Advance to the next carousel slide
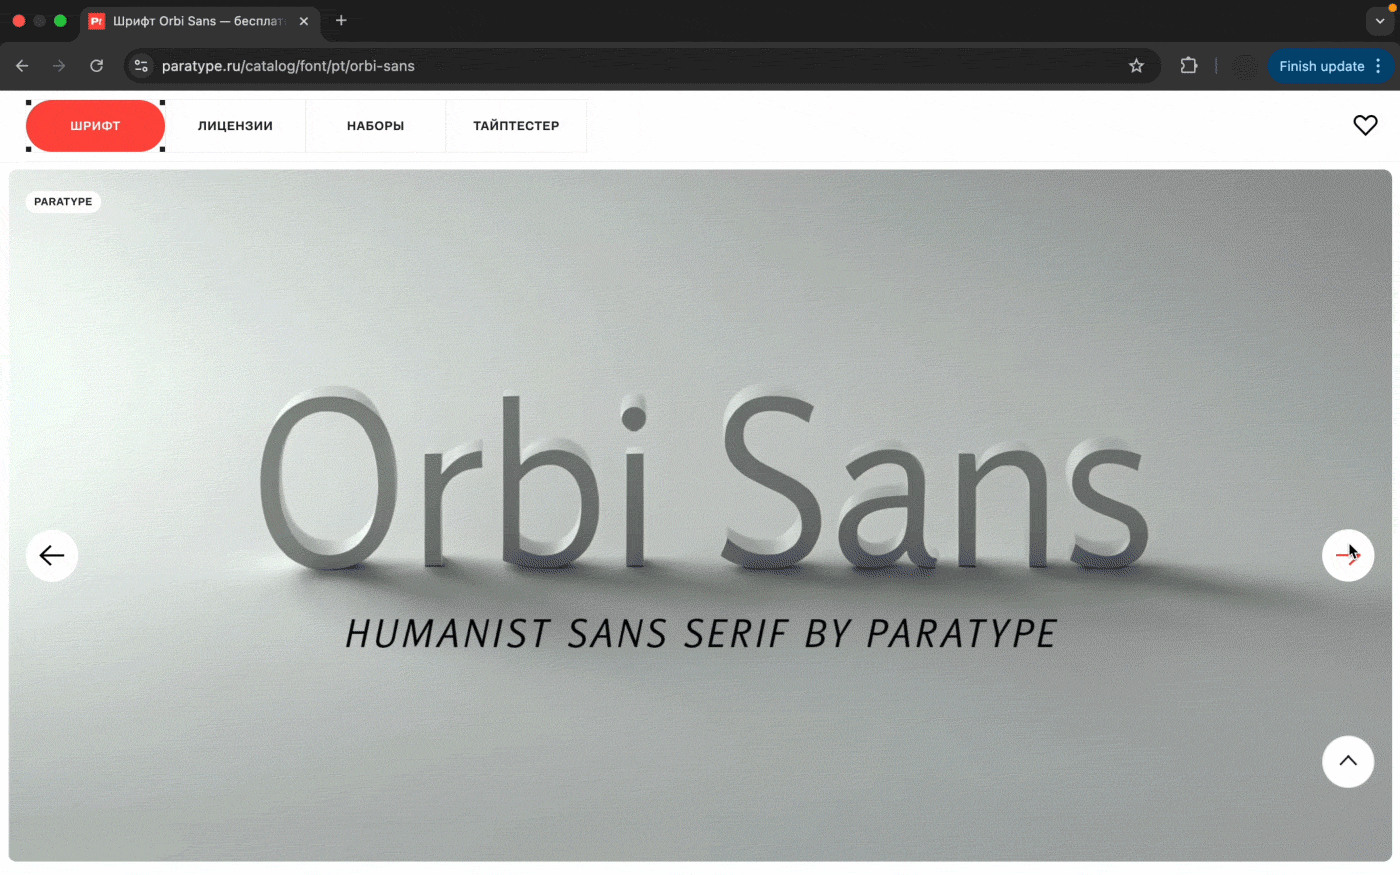This screenshot has height=875, width=1400. (1348, 555)
